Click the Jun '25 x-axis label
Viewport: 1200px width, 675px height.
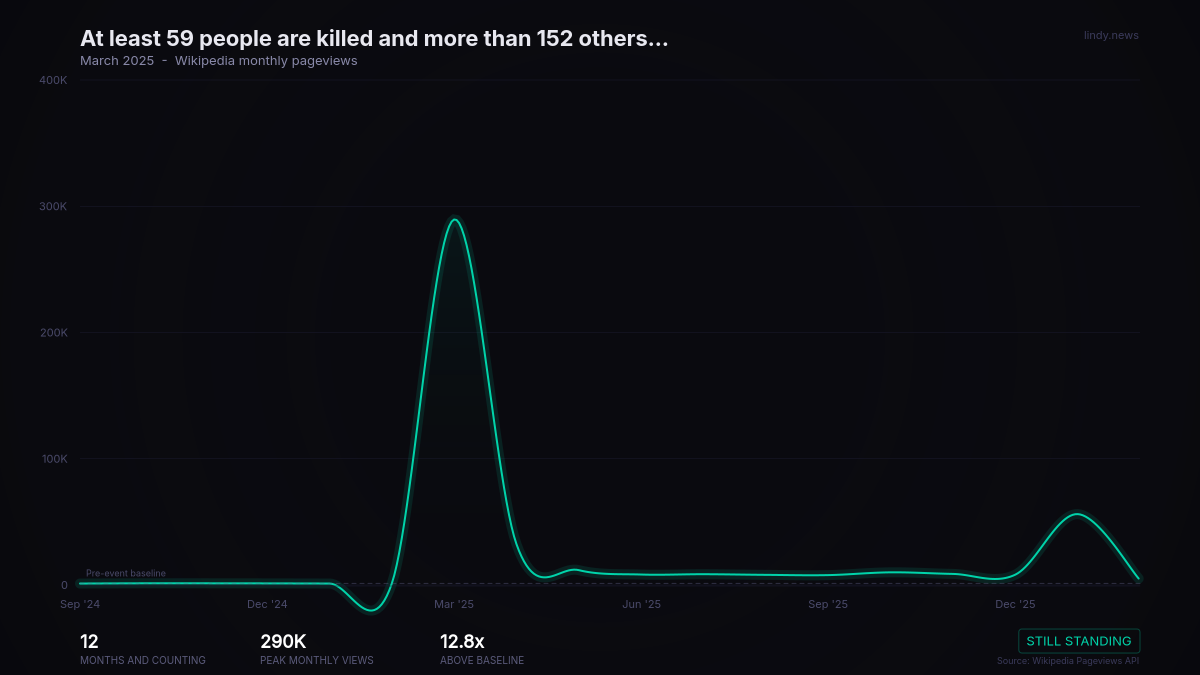coord(641,605)
